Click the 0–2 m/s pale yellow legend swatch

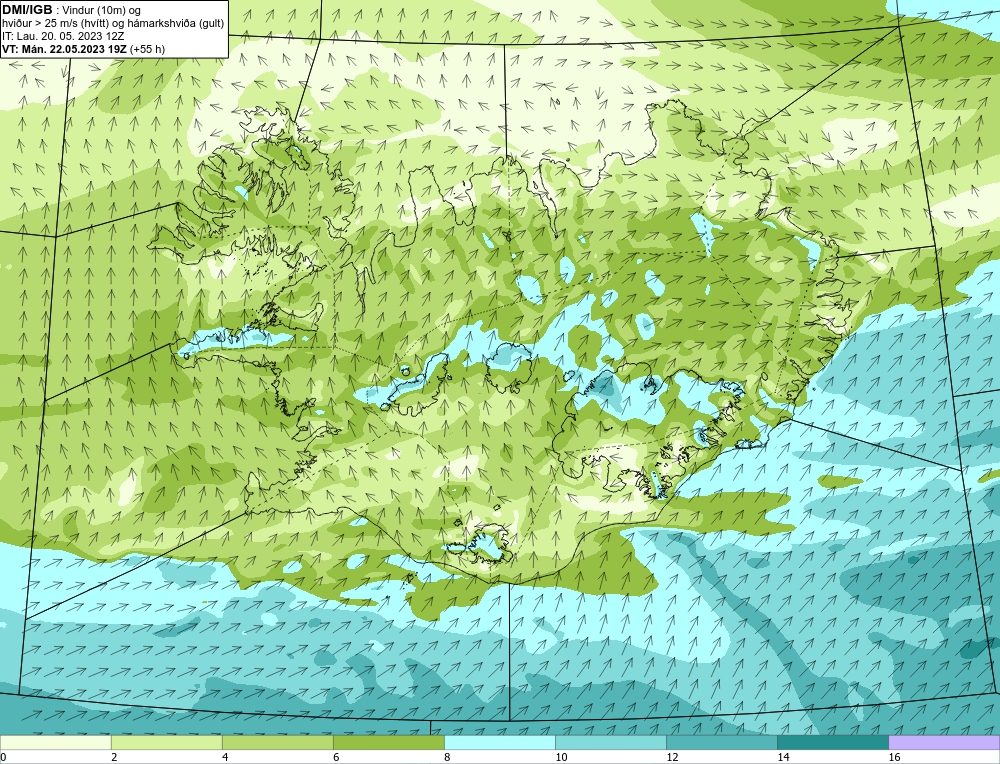pos(55,743)
